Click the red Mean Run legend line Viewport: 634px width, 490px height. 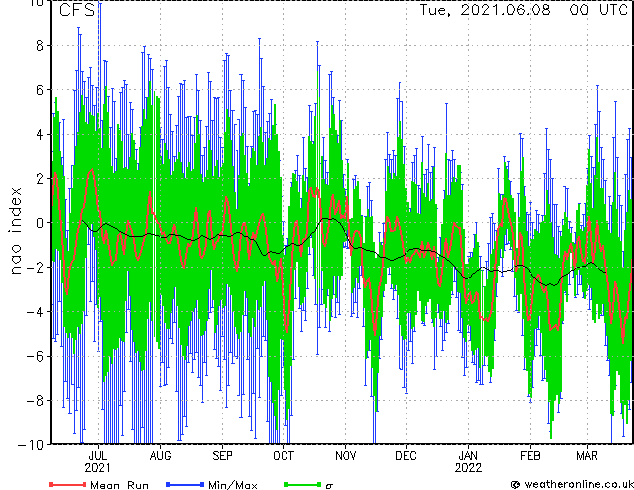coord(67,484)
